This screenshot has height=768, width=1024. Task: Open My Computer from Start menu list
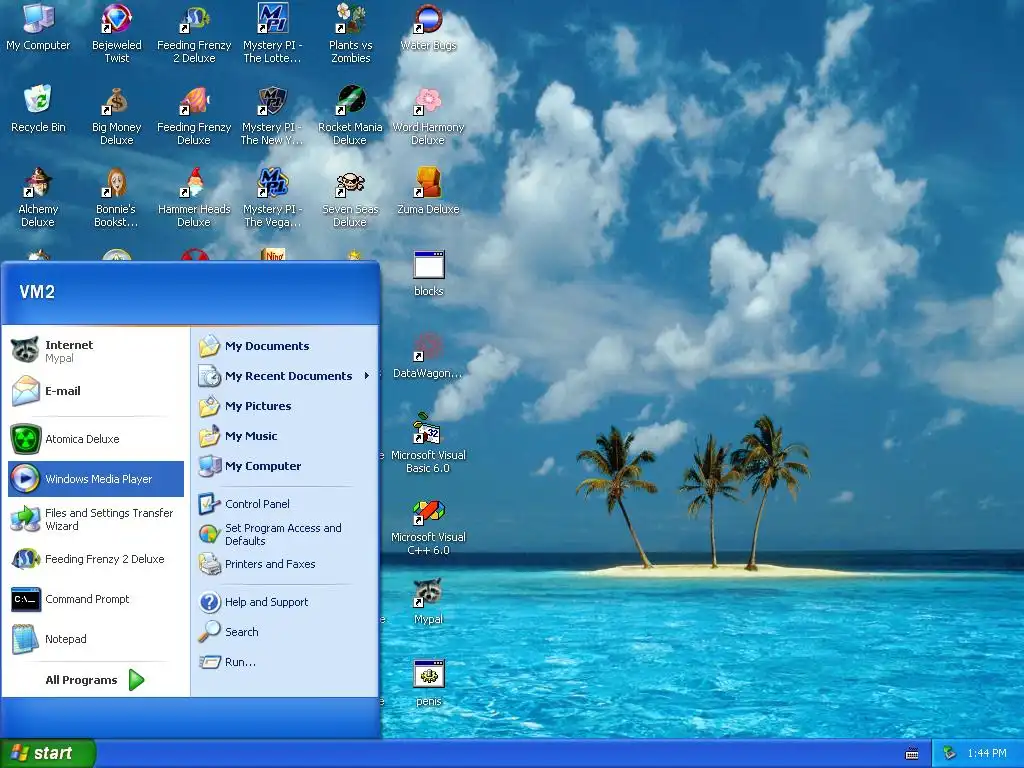tap(285, 466)
